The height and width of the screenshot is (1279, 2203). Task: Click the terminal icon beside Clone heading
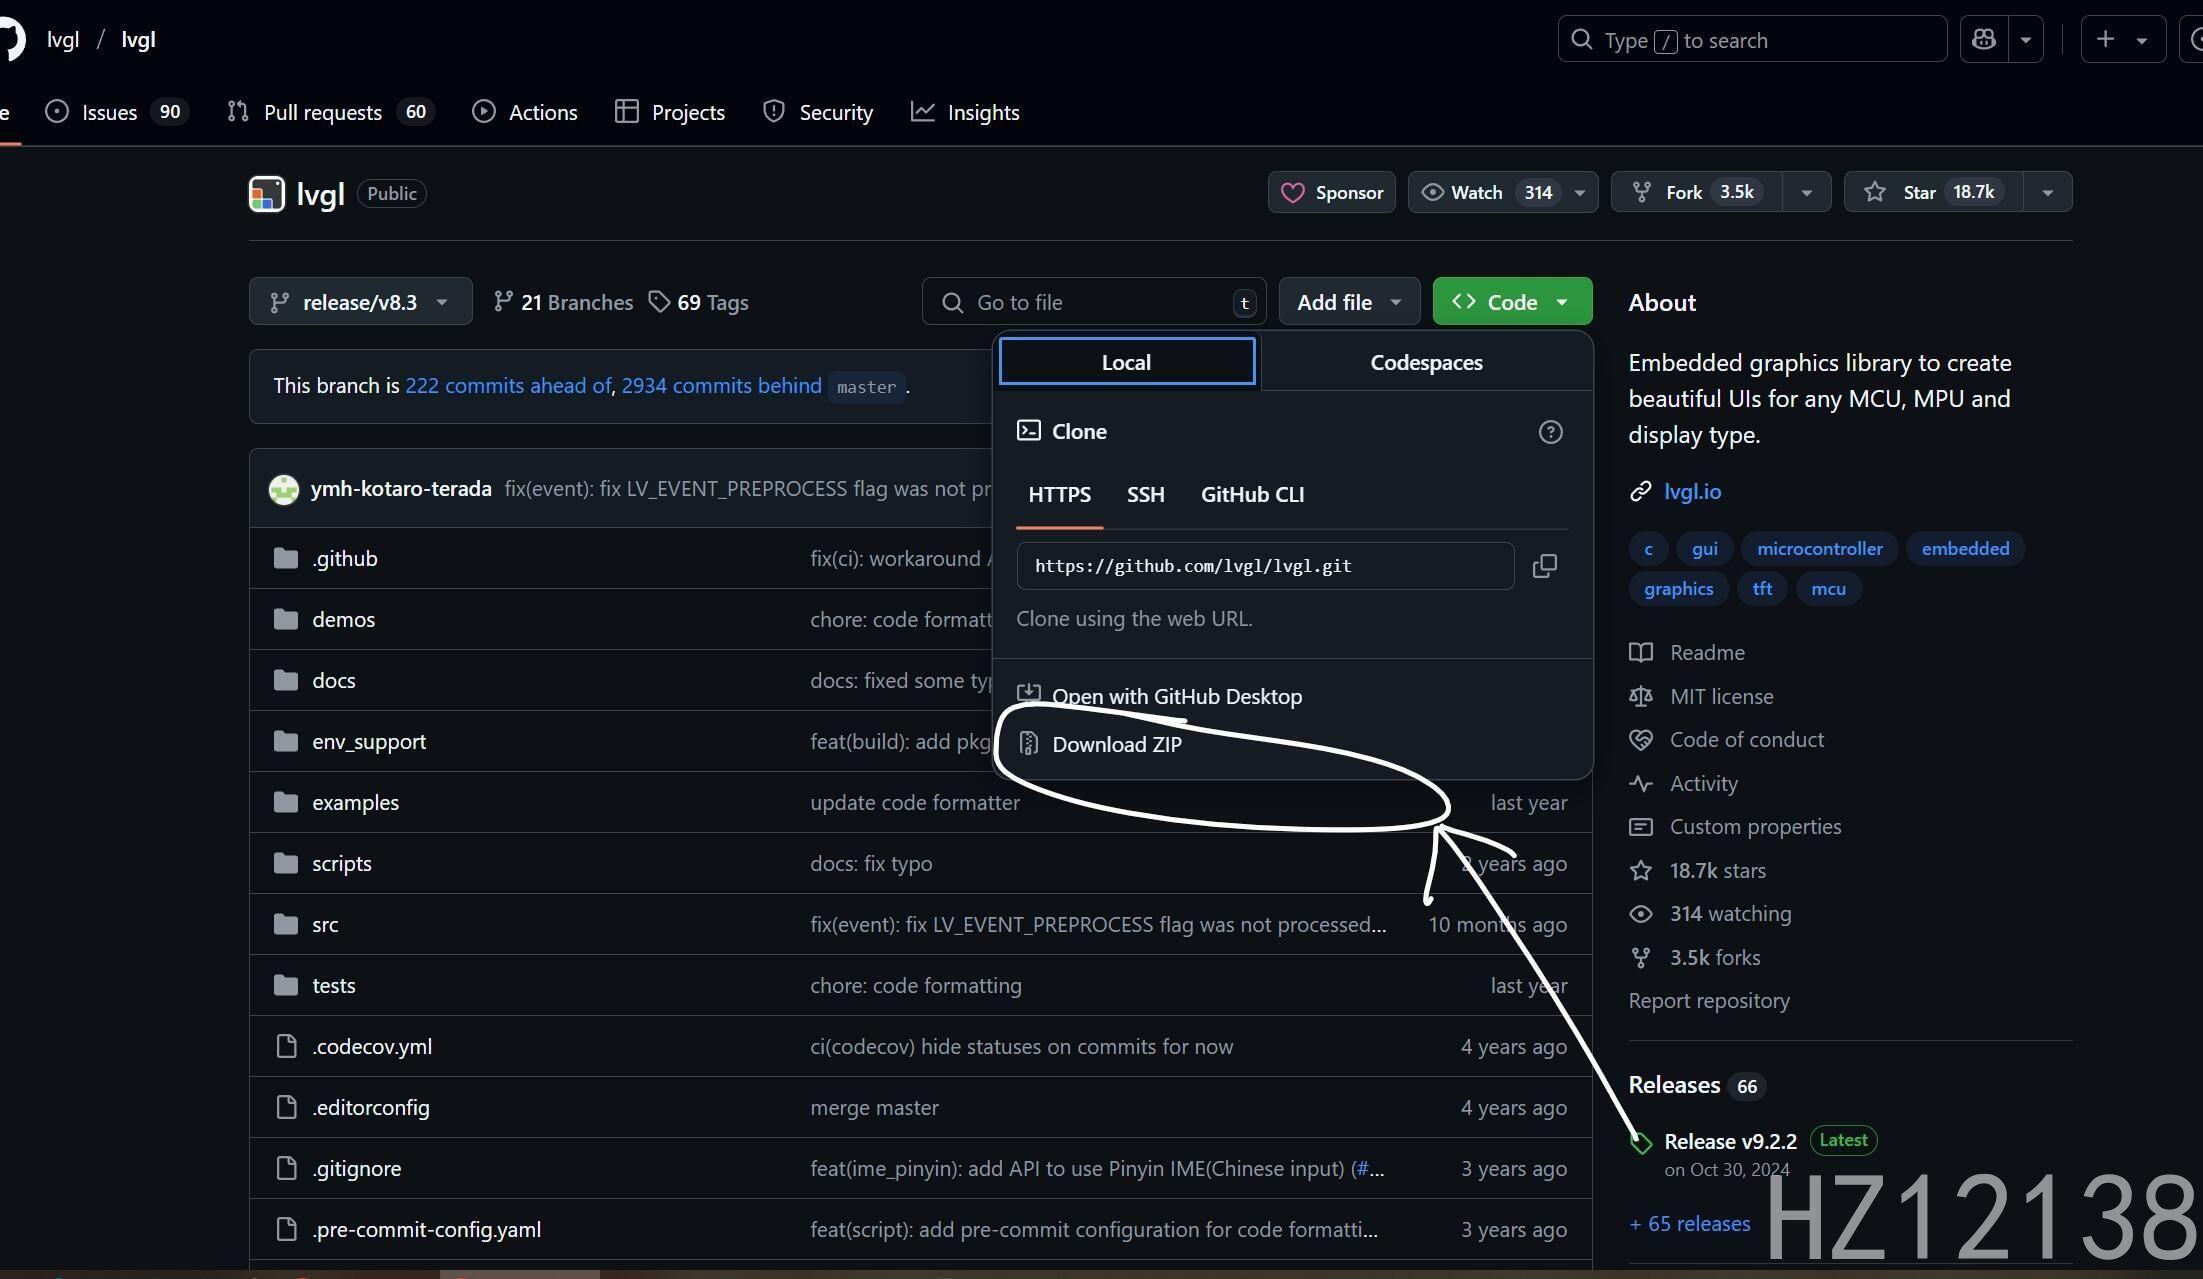pyautogui.click(x=1028, y=430)
